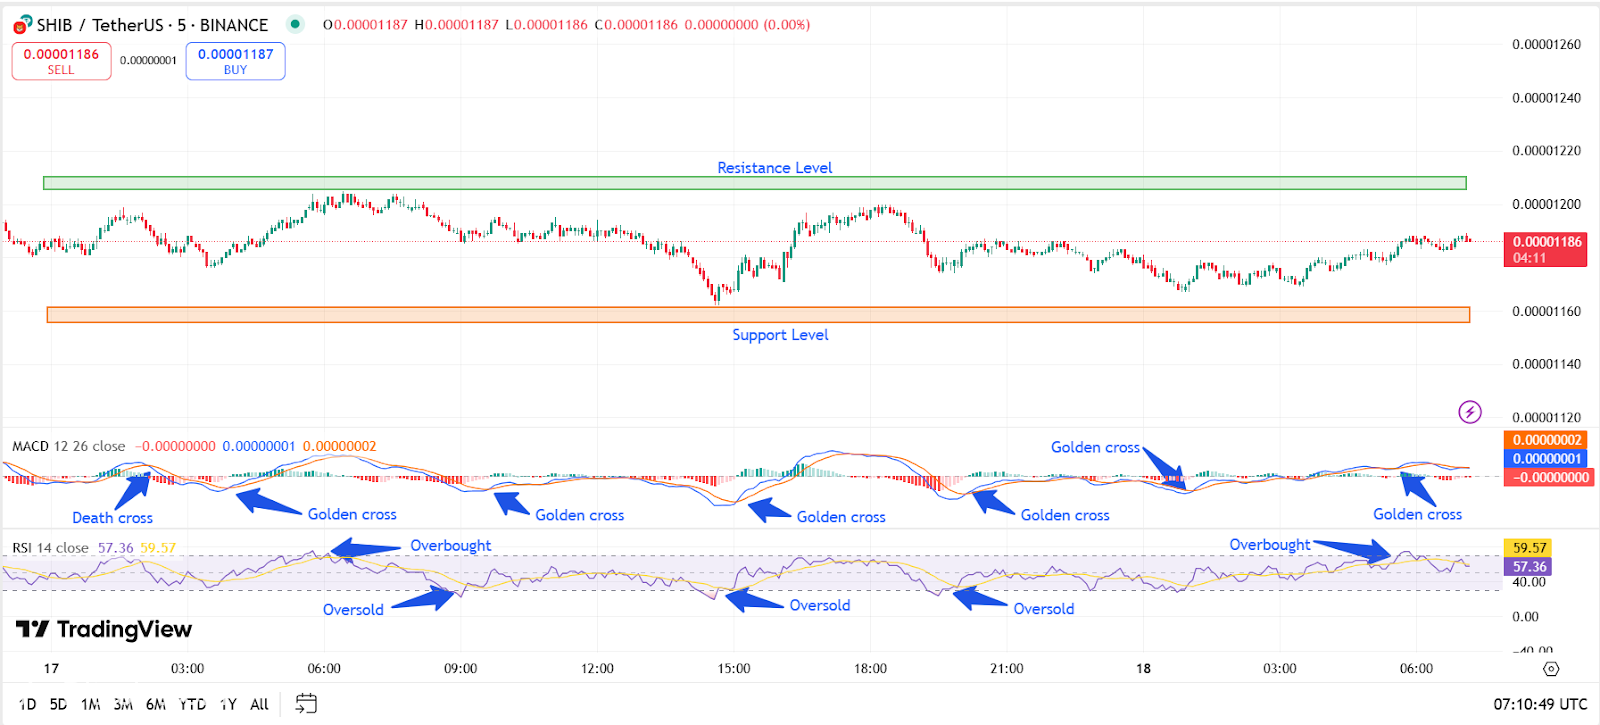Click the SHIB coin logo icon
Screen dimensions: 1600x725
point(22,25)
